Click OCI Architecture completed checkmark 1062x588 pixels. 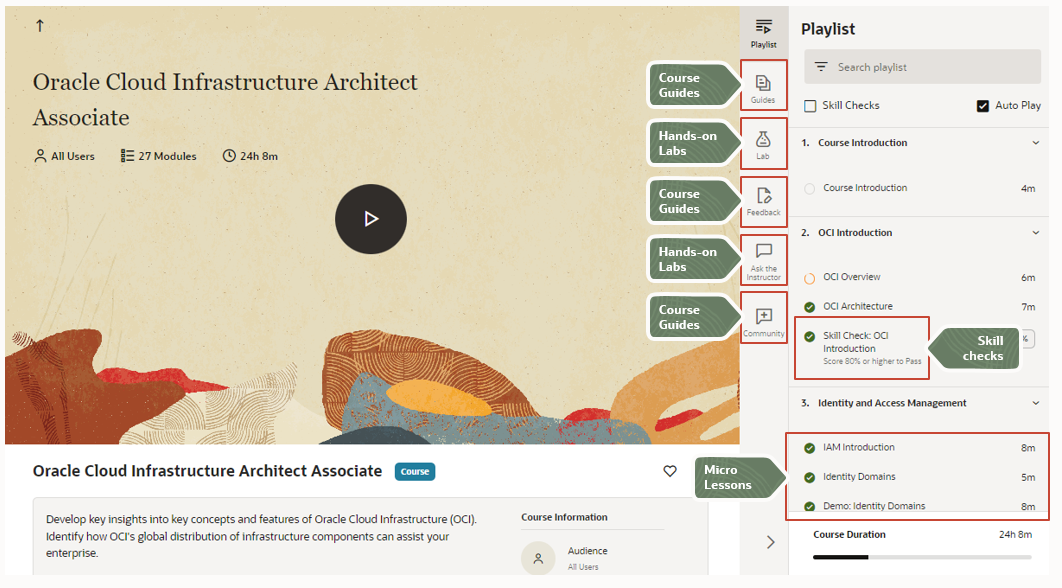click(809, 307)
